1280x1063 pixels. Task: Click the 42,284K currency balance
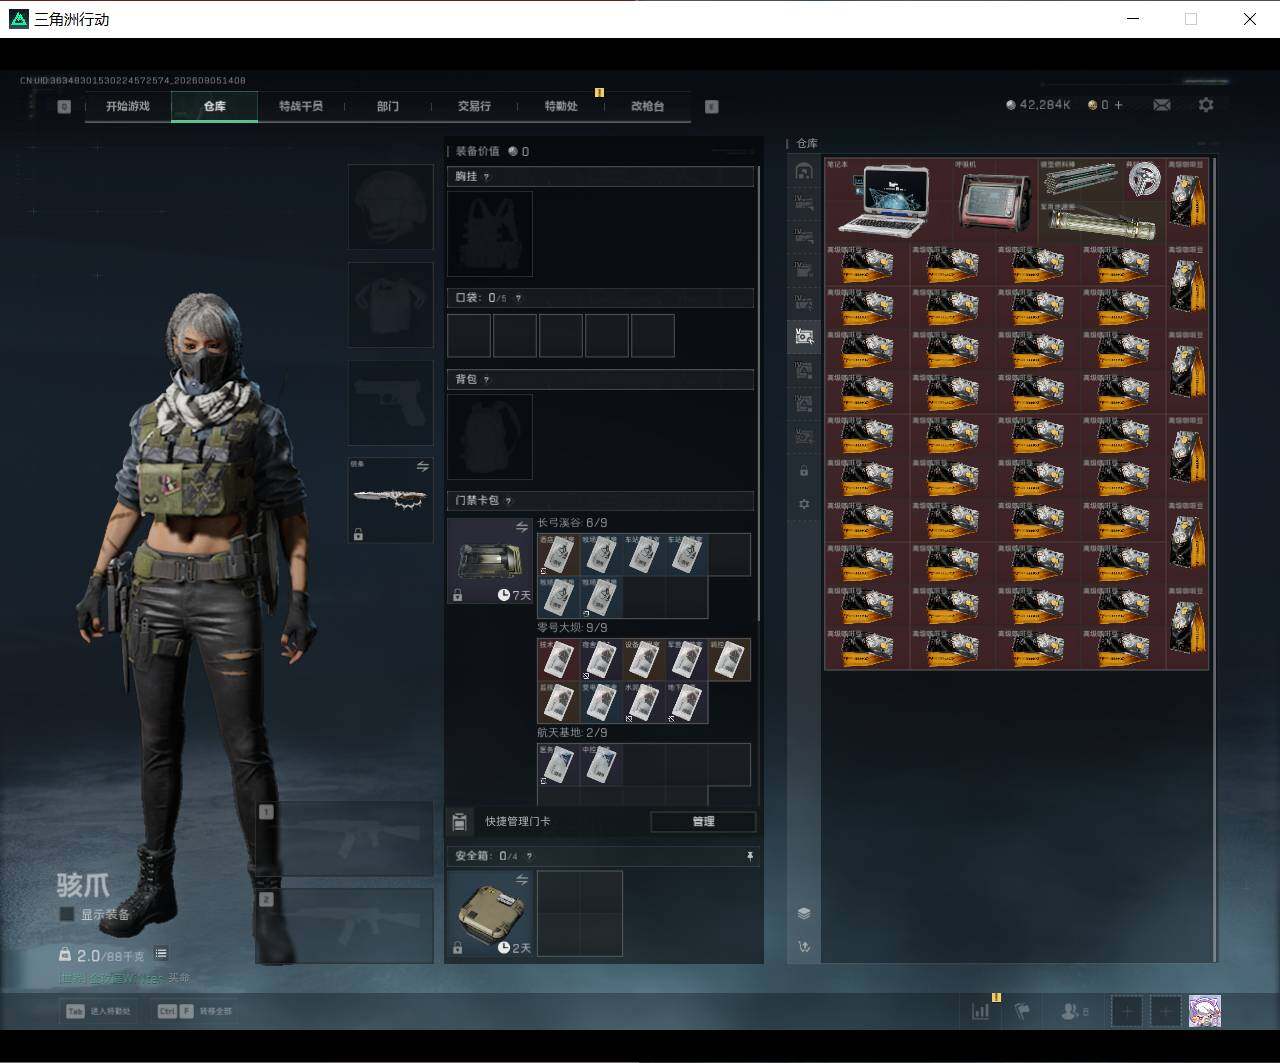[x=1038, y=105]
